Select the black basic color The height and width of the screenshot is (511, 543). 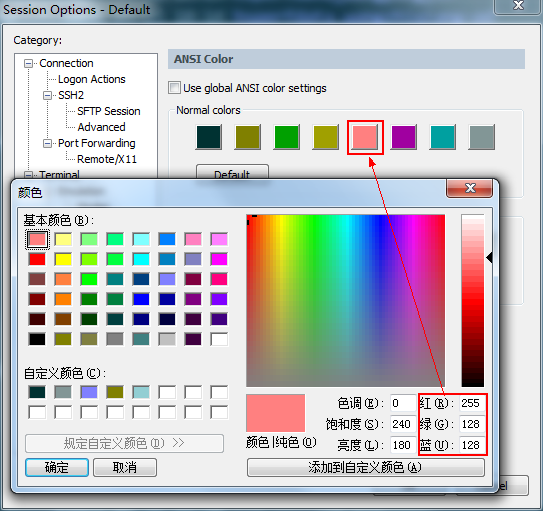[x=37, y=339]
